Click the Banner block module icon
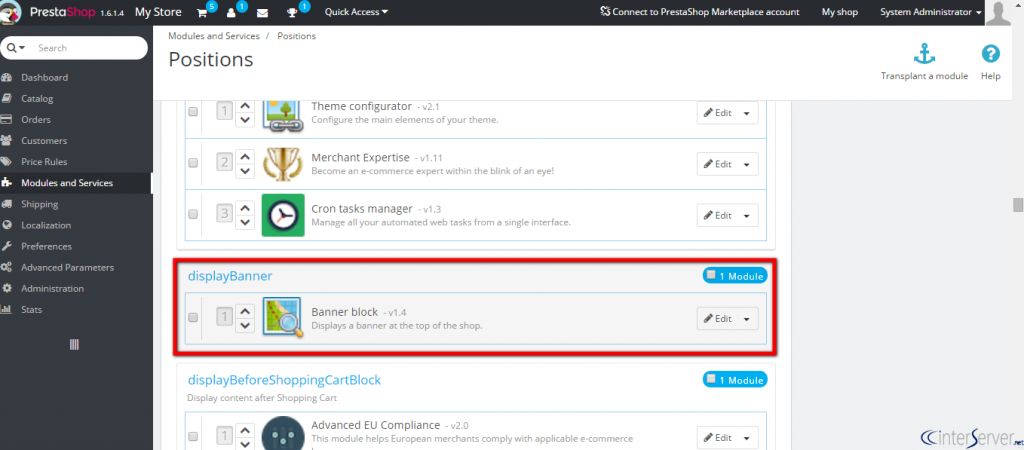The image size is (1024, 450). pos(283,317)
